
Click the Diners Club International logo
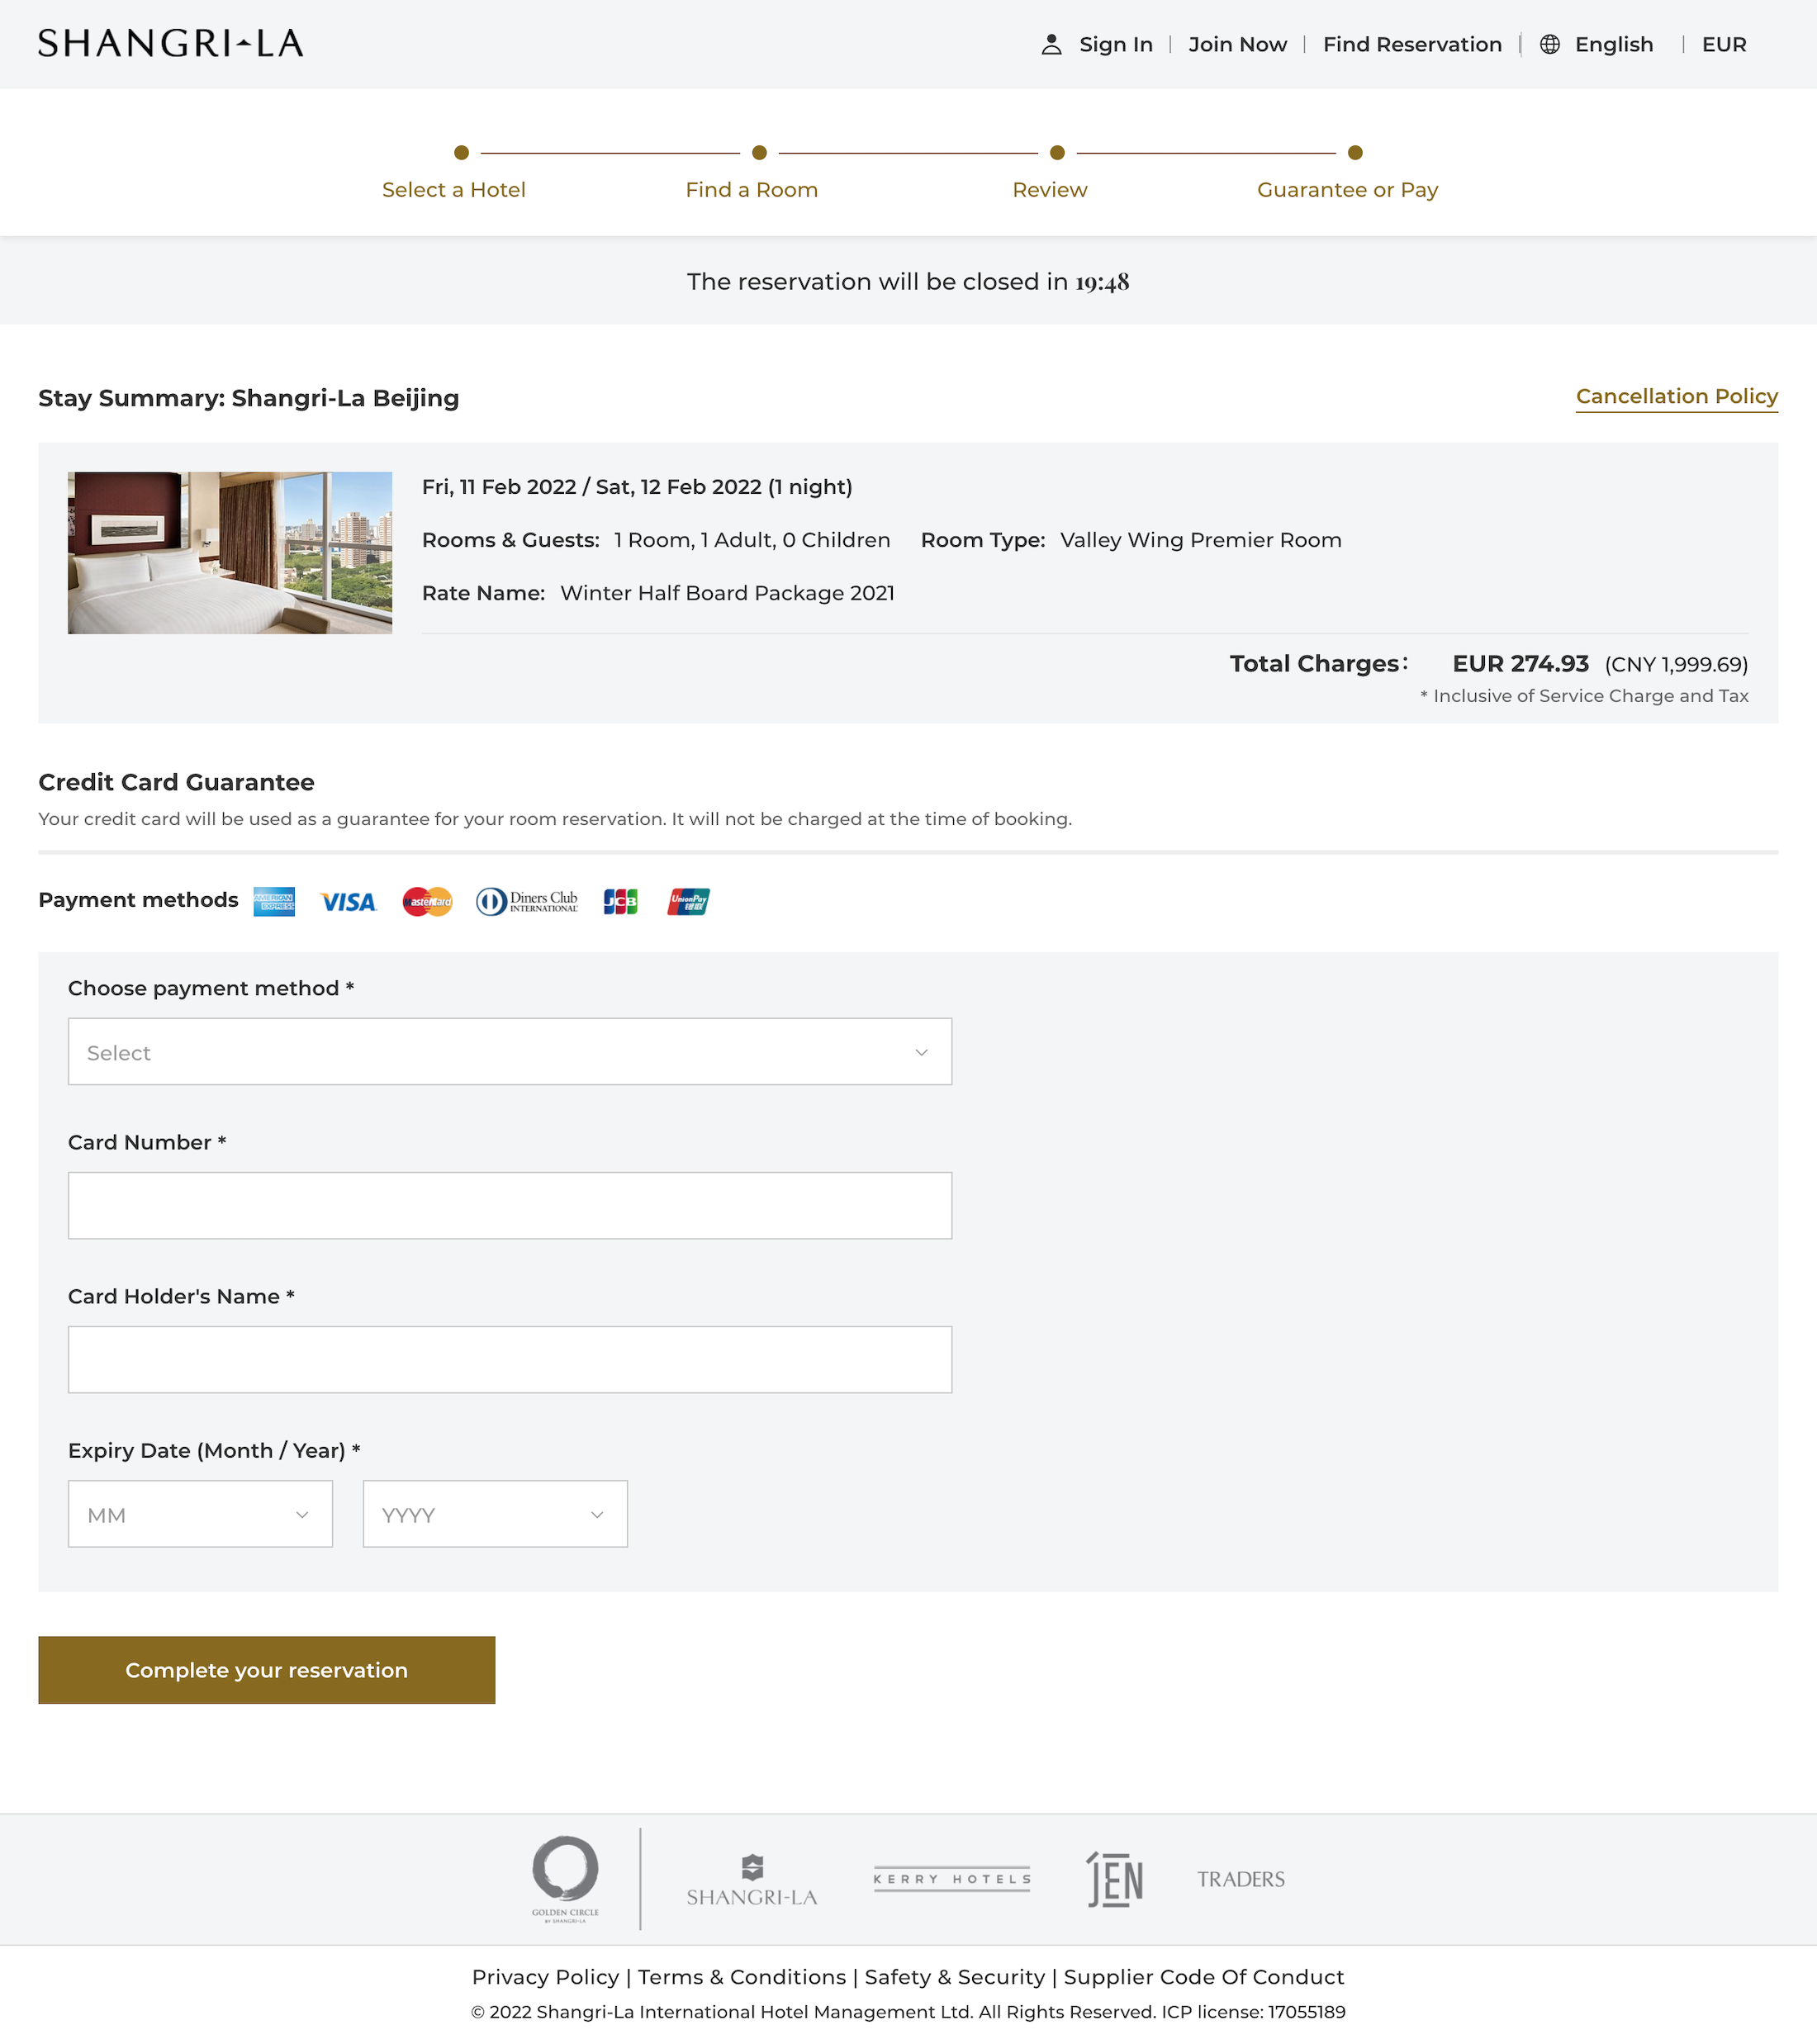[x=527, y=902]
